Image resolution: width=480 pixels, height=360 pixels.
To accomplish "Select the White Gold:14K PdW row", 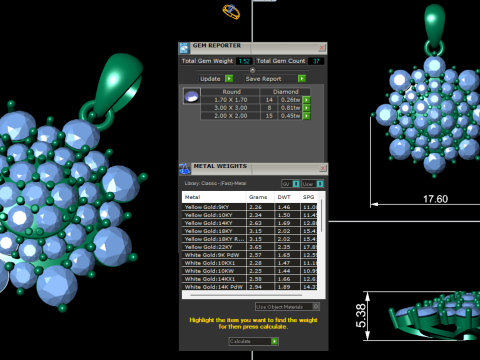I will click(x=251, y=287).
